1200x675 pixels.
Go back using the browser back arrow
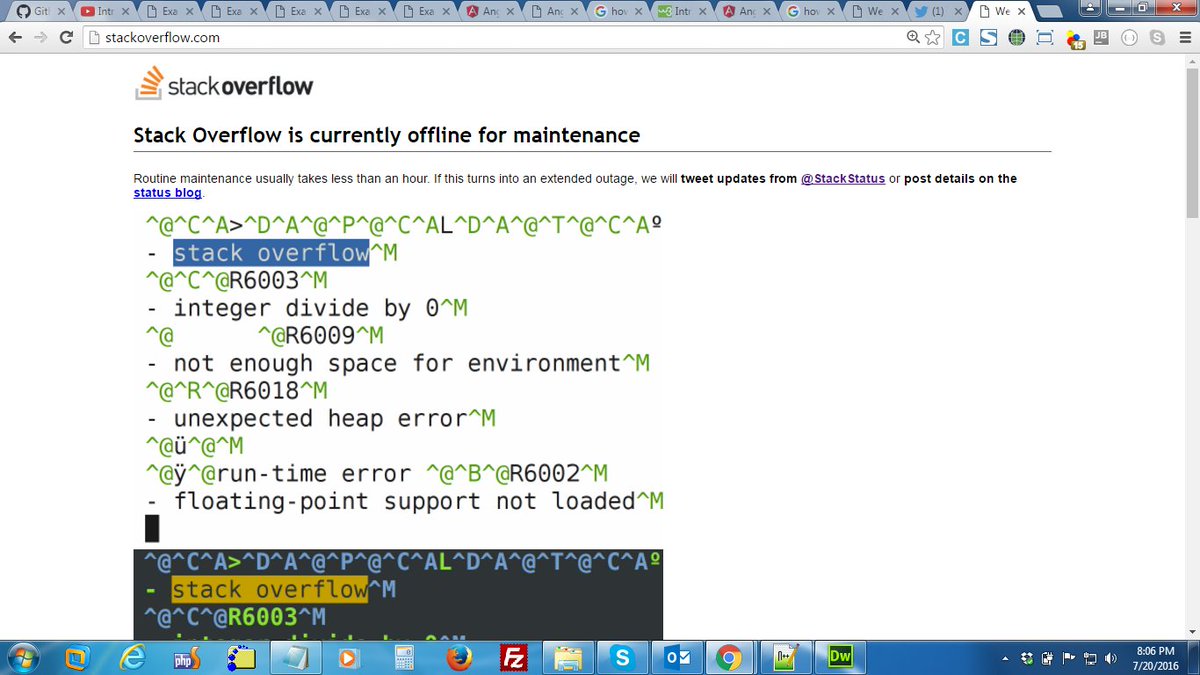click(16, 38)
